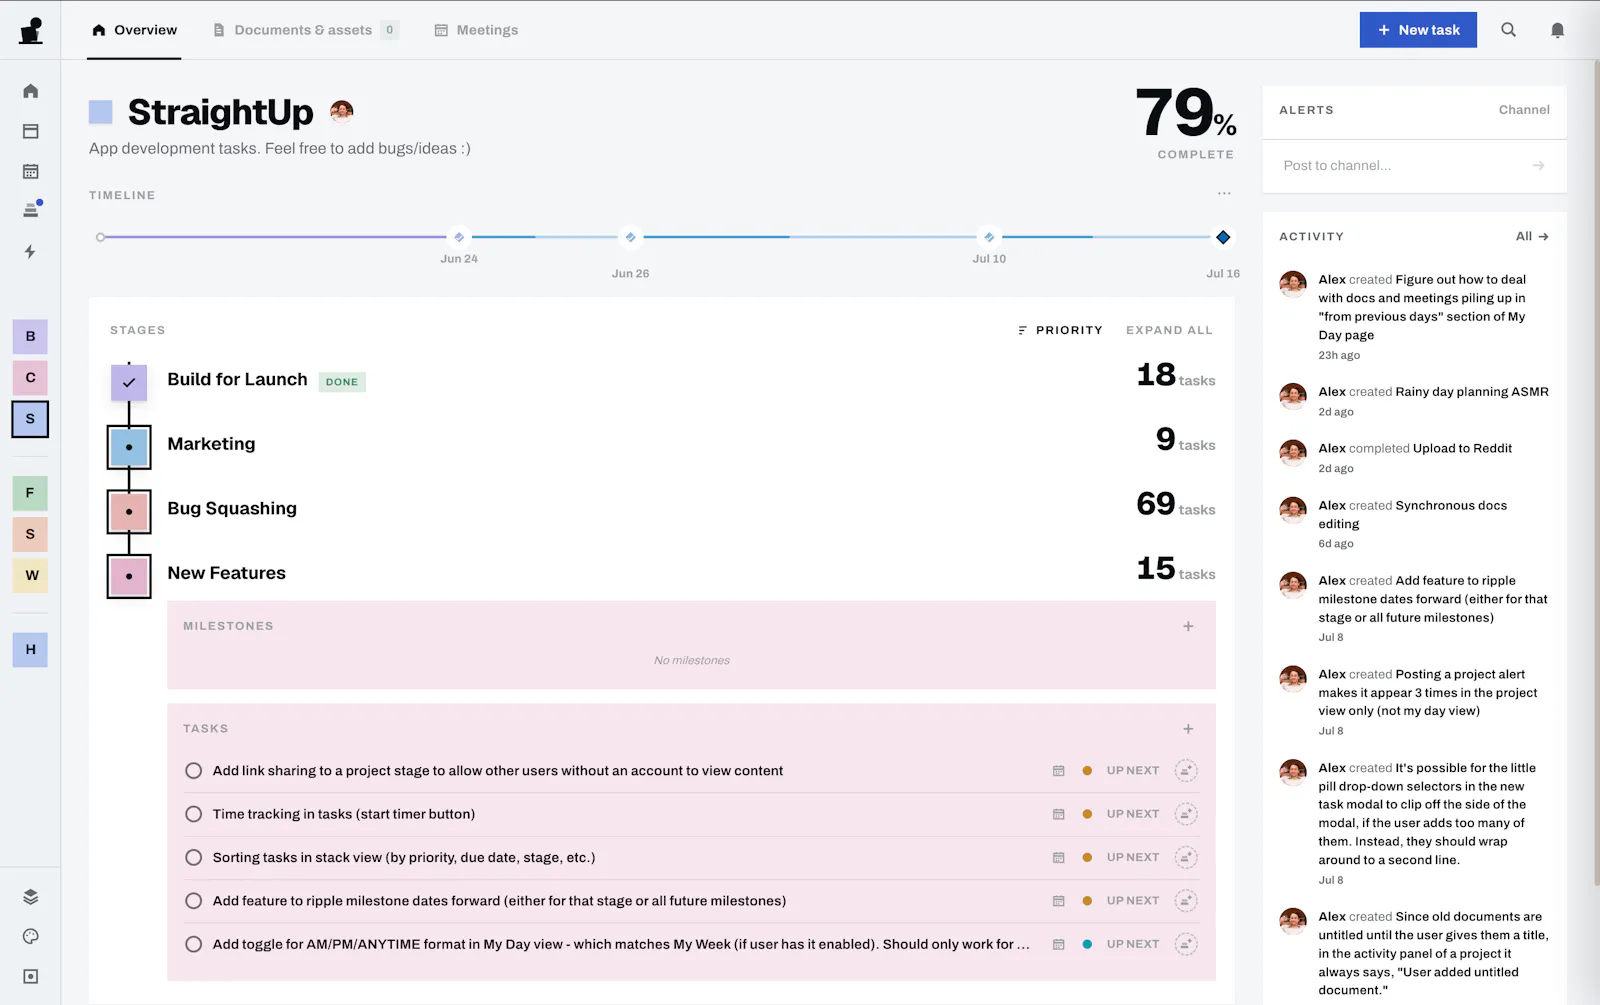Expand the Marketing stage

[129, 447]
